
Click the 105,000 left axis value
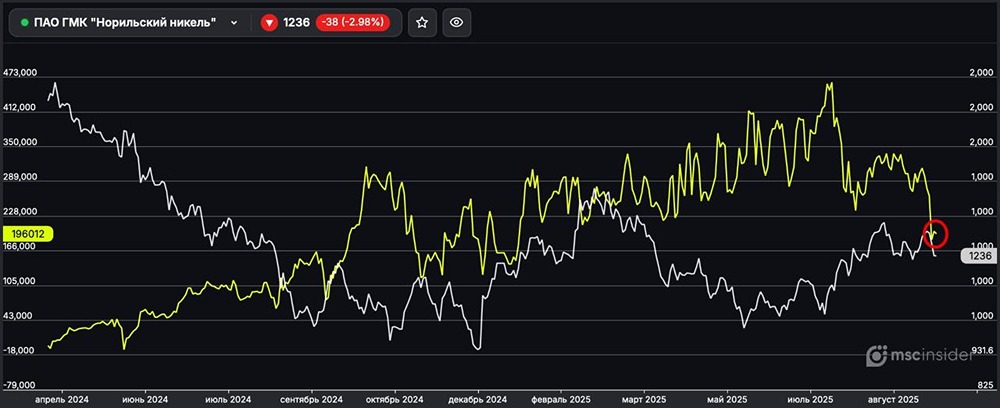(20, 282)
